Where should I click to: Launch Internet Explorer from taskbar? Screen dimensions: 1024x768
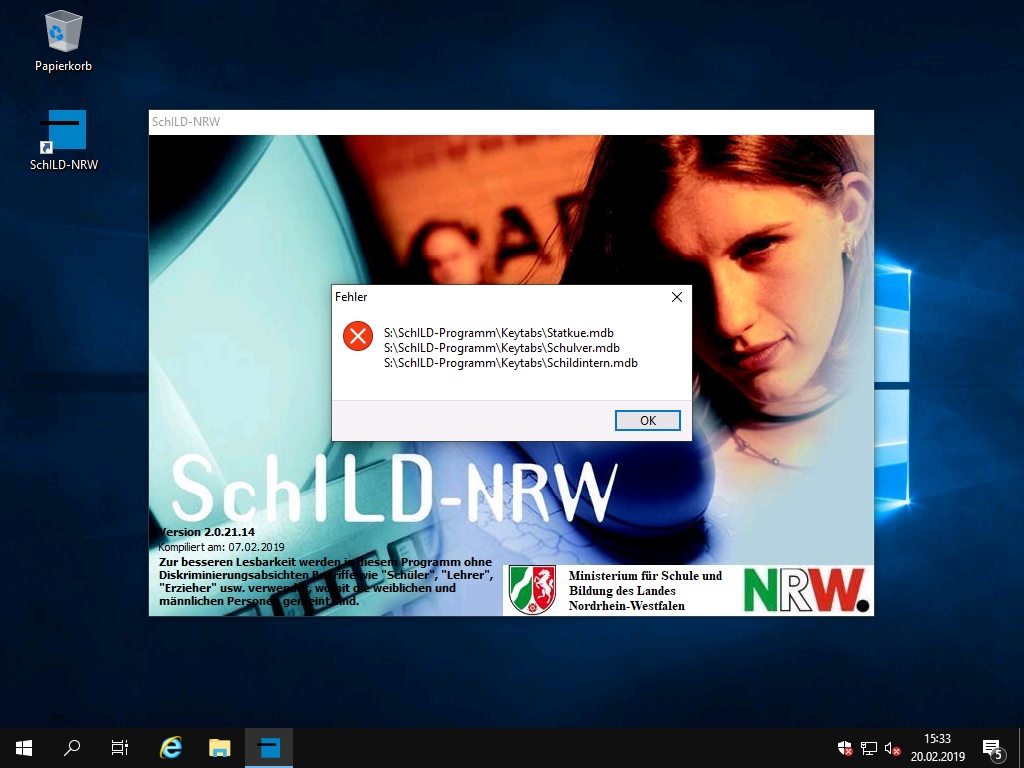[171, 748]
